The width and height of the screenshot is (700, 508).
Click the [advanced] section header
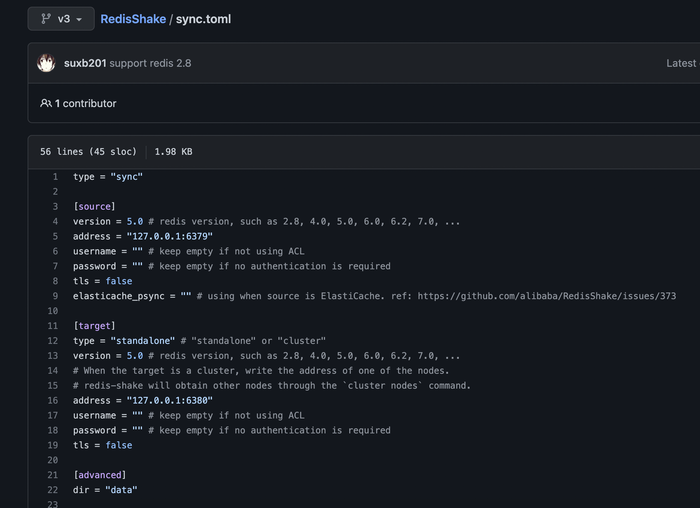pyautogui.click(x=100, y=475)
